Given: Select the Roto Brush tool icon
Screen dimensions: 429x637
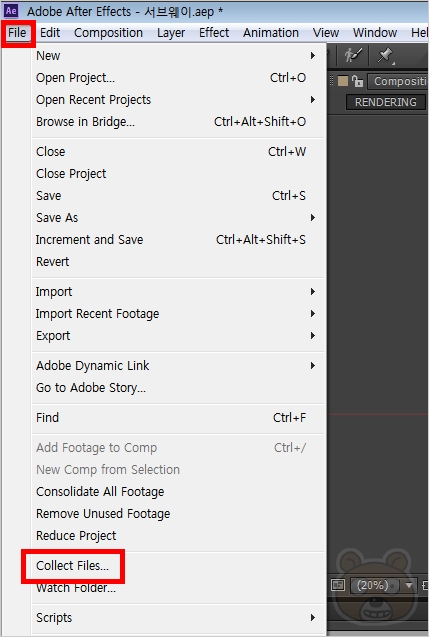Looking at the screenshot, I should click(353, 55).
